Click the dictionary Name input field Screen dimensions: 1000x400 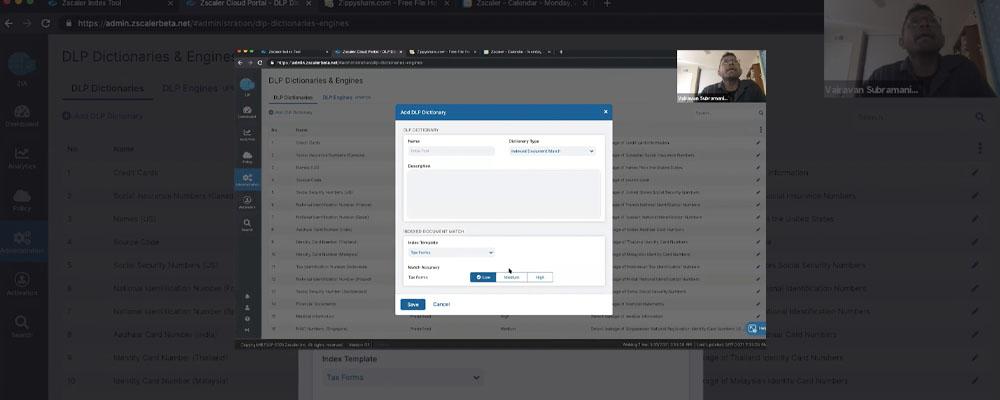tap(451, 151)
